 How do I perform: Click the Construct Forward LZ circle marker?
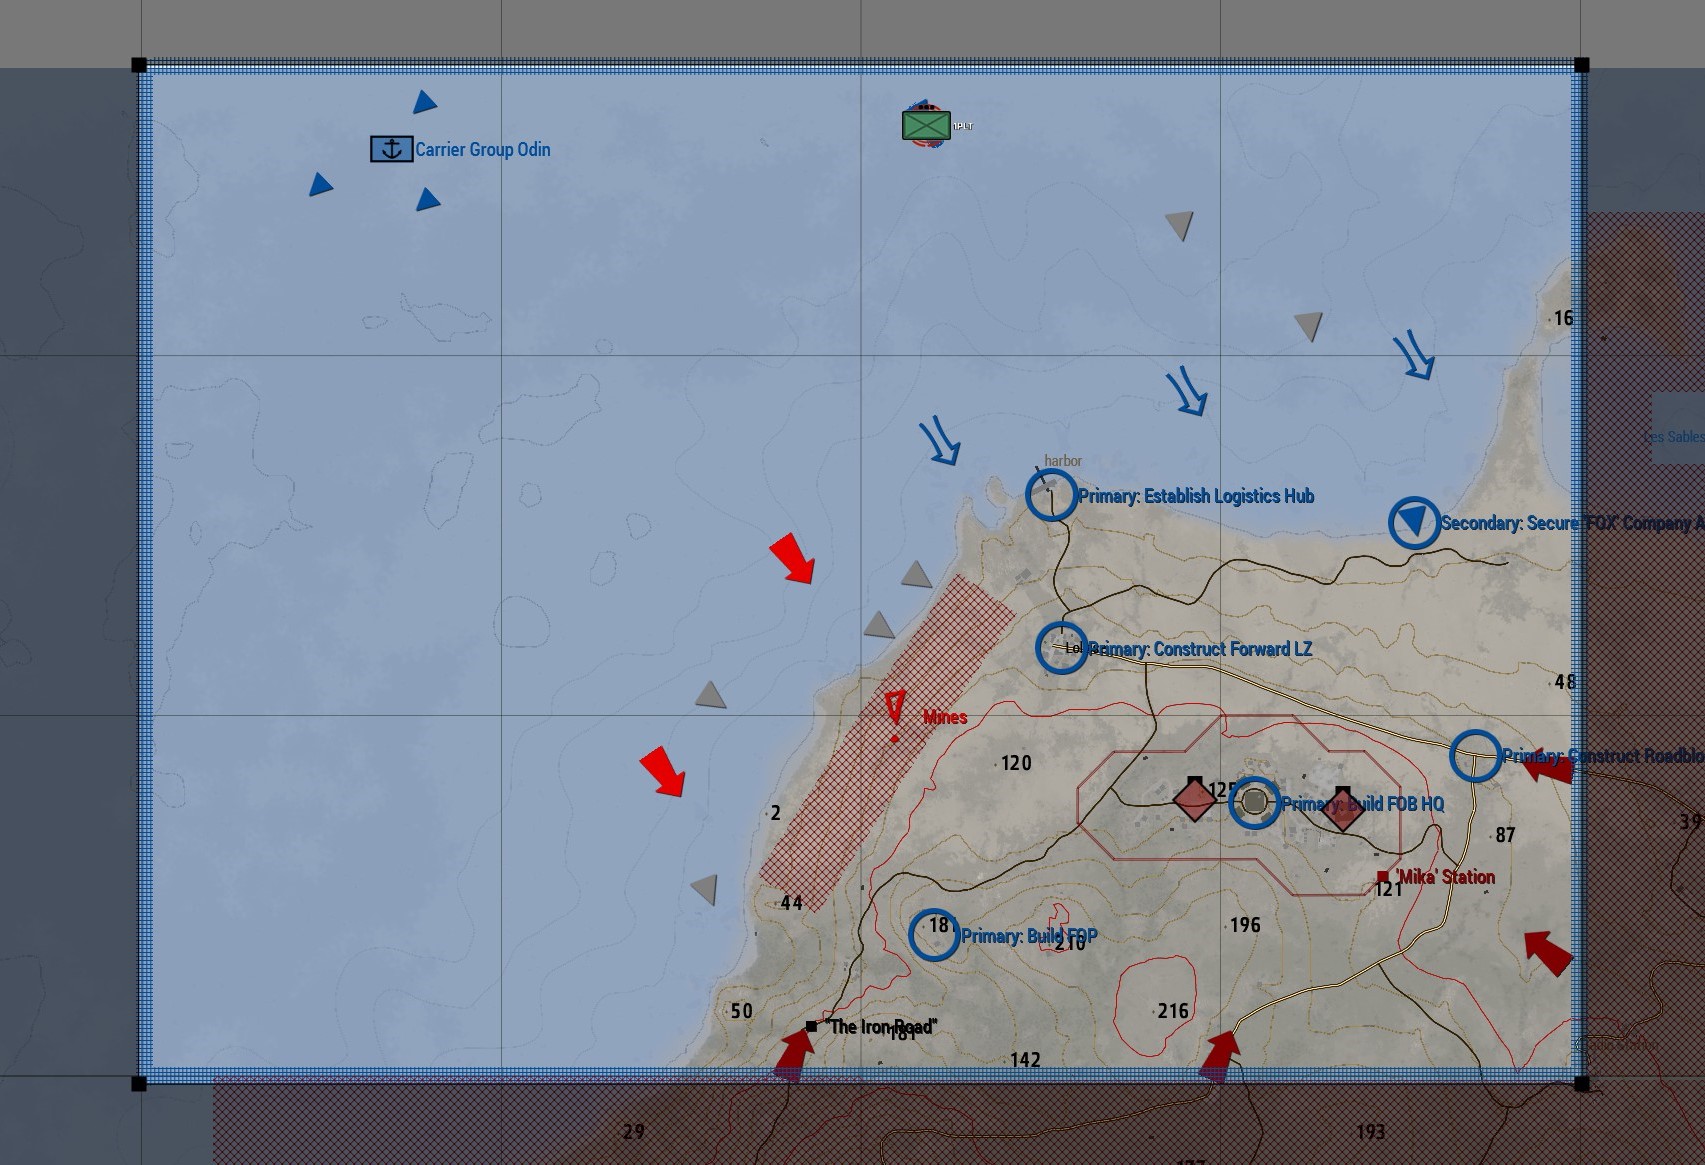[x=1061, y=647]
